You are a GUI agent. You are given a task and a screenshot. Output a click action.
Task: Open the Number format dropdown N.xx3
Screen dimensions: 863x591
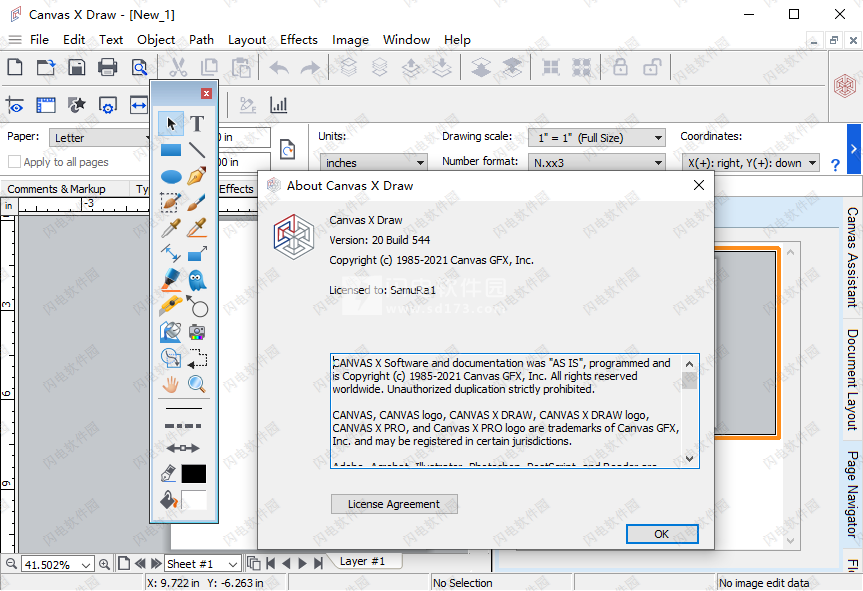pos(597,162)
